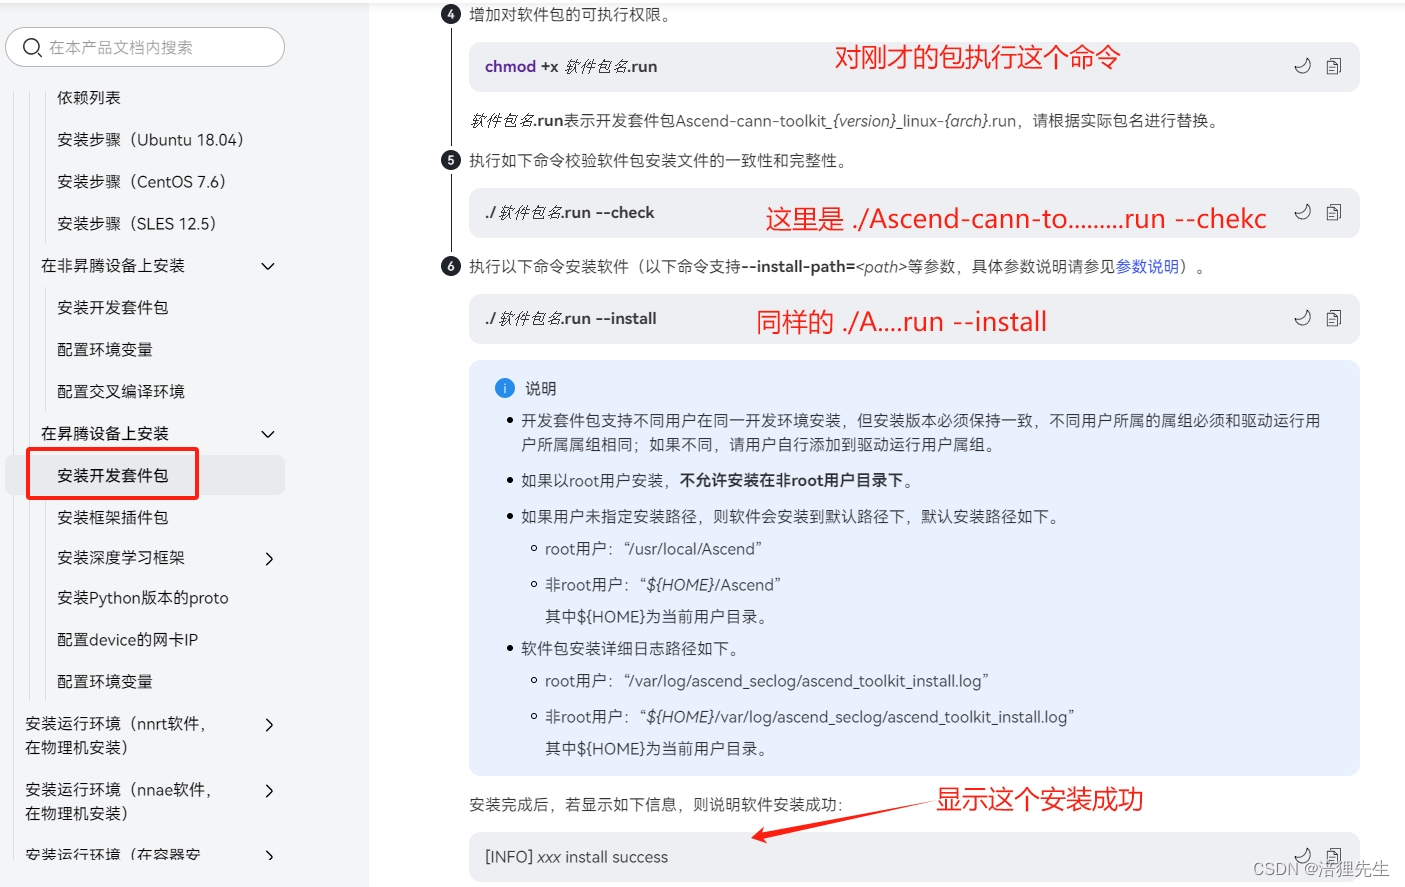Click the search magnifier icon in sidebar
Screen dimensions: 1405x887
pos(32,47)
